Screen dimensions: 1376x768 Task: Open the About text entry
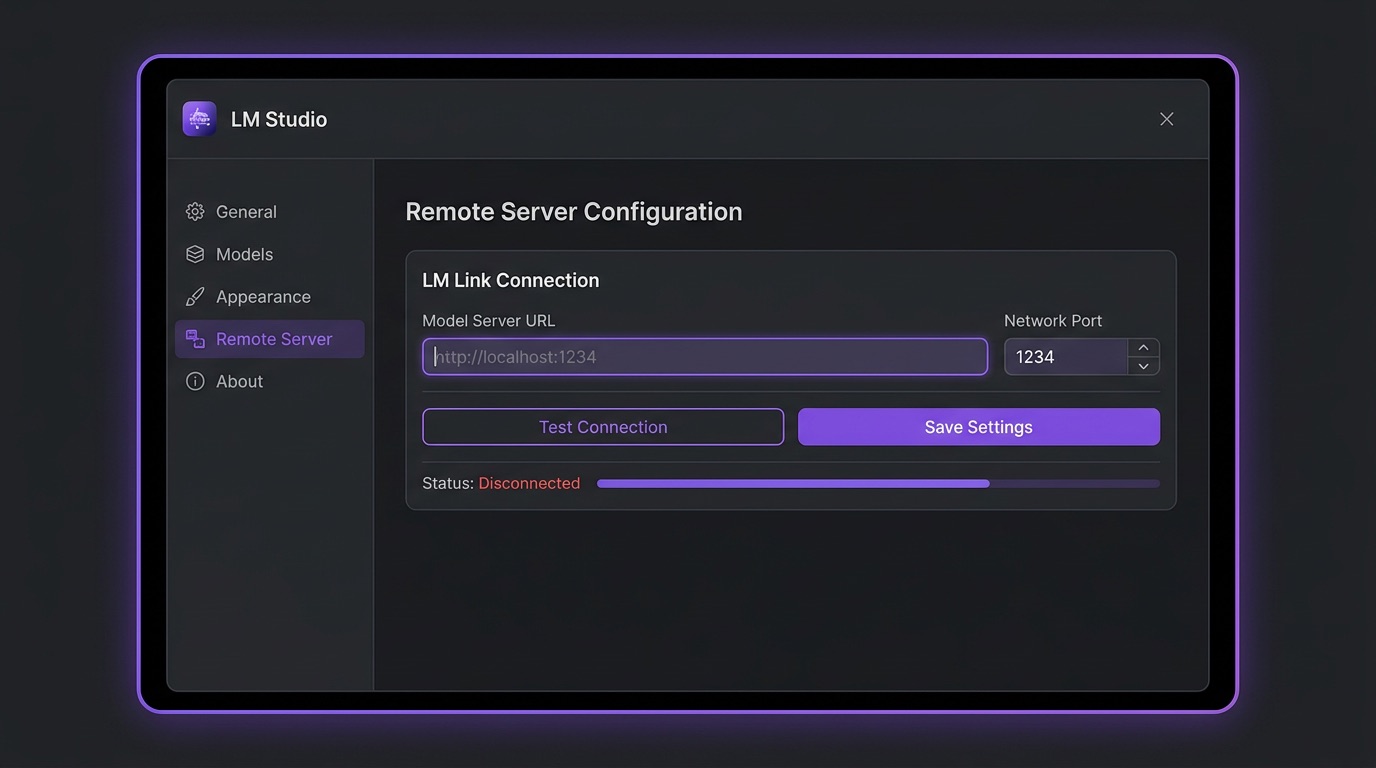(x=239, y=381)
